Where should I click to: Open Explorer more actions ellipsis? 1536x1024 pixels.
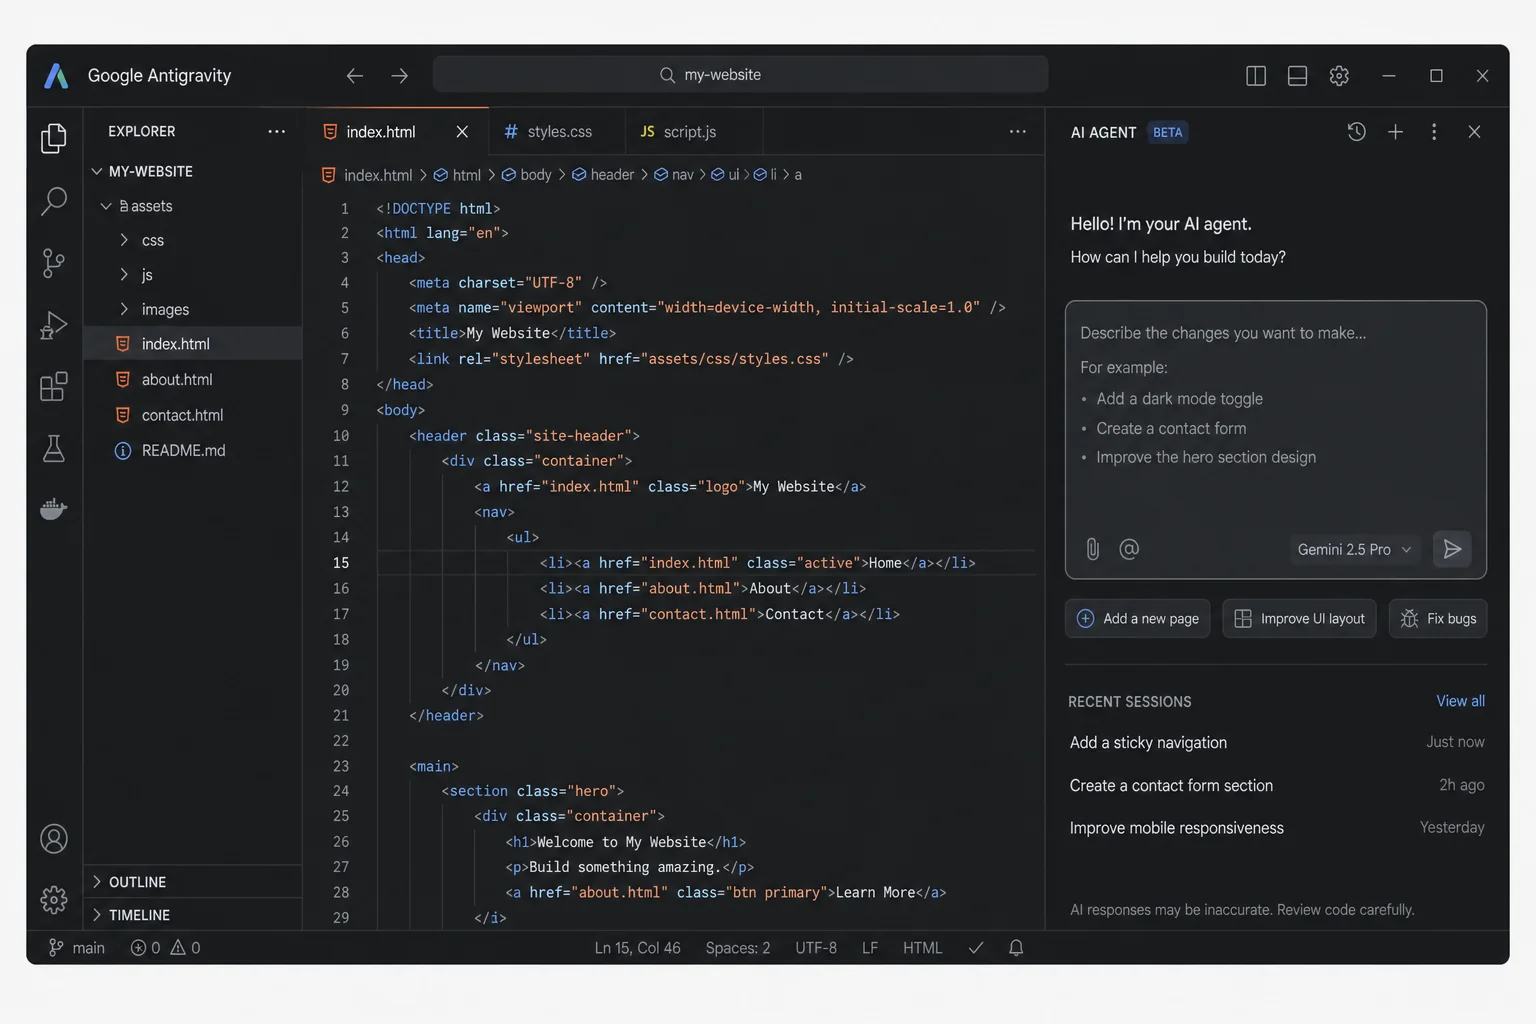(x=277, y=132)
